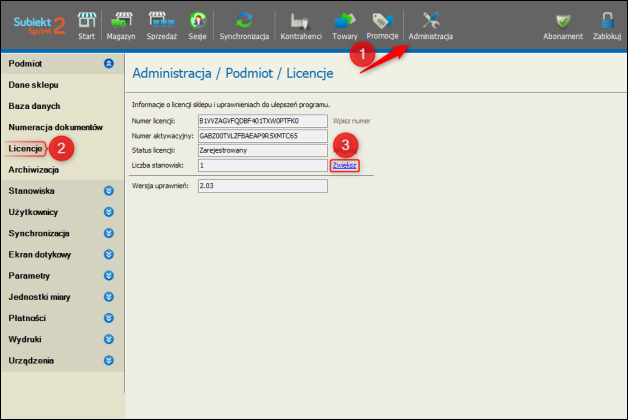Expand the Wydruki section
The height and width of the screenshot is (420, 628).
tap(109, 339)
